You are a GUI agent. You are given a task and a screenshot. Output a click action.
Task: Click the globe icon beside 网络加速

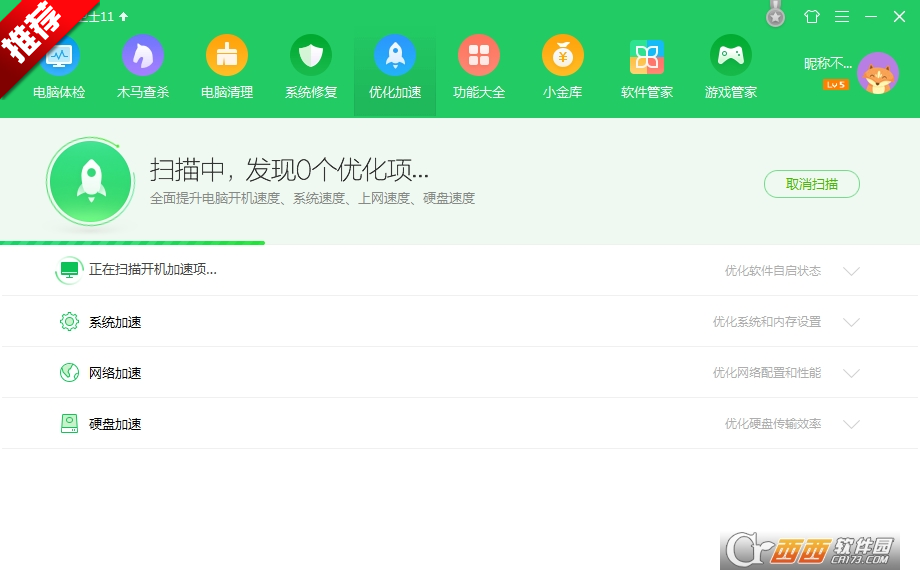(69, 372)
